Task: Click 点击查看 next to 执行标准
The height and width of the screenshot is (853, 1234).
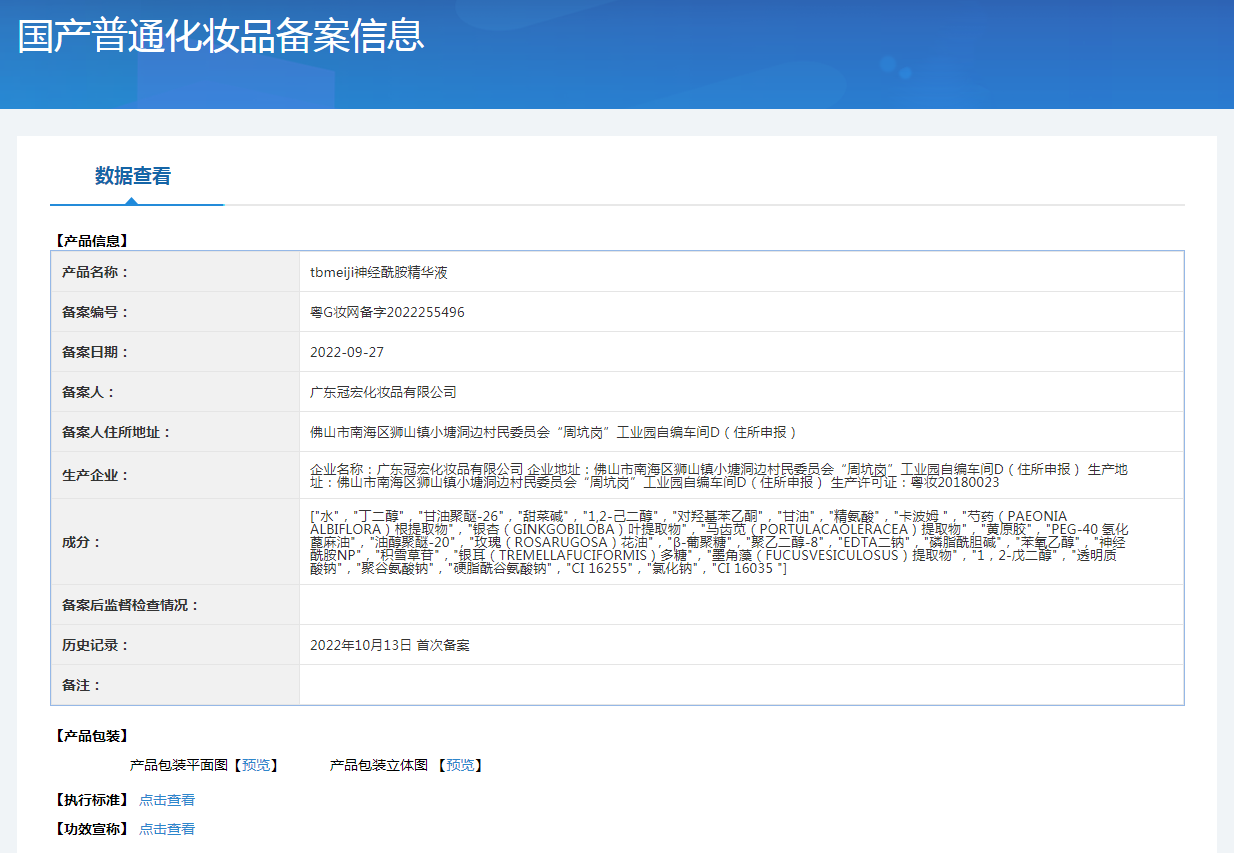Action: (x=167, y=800)
